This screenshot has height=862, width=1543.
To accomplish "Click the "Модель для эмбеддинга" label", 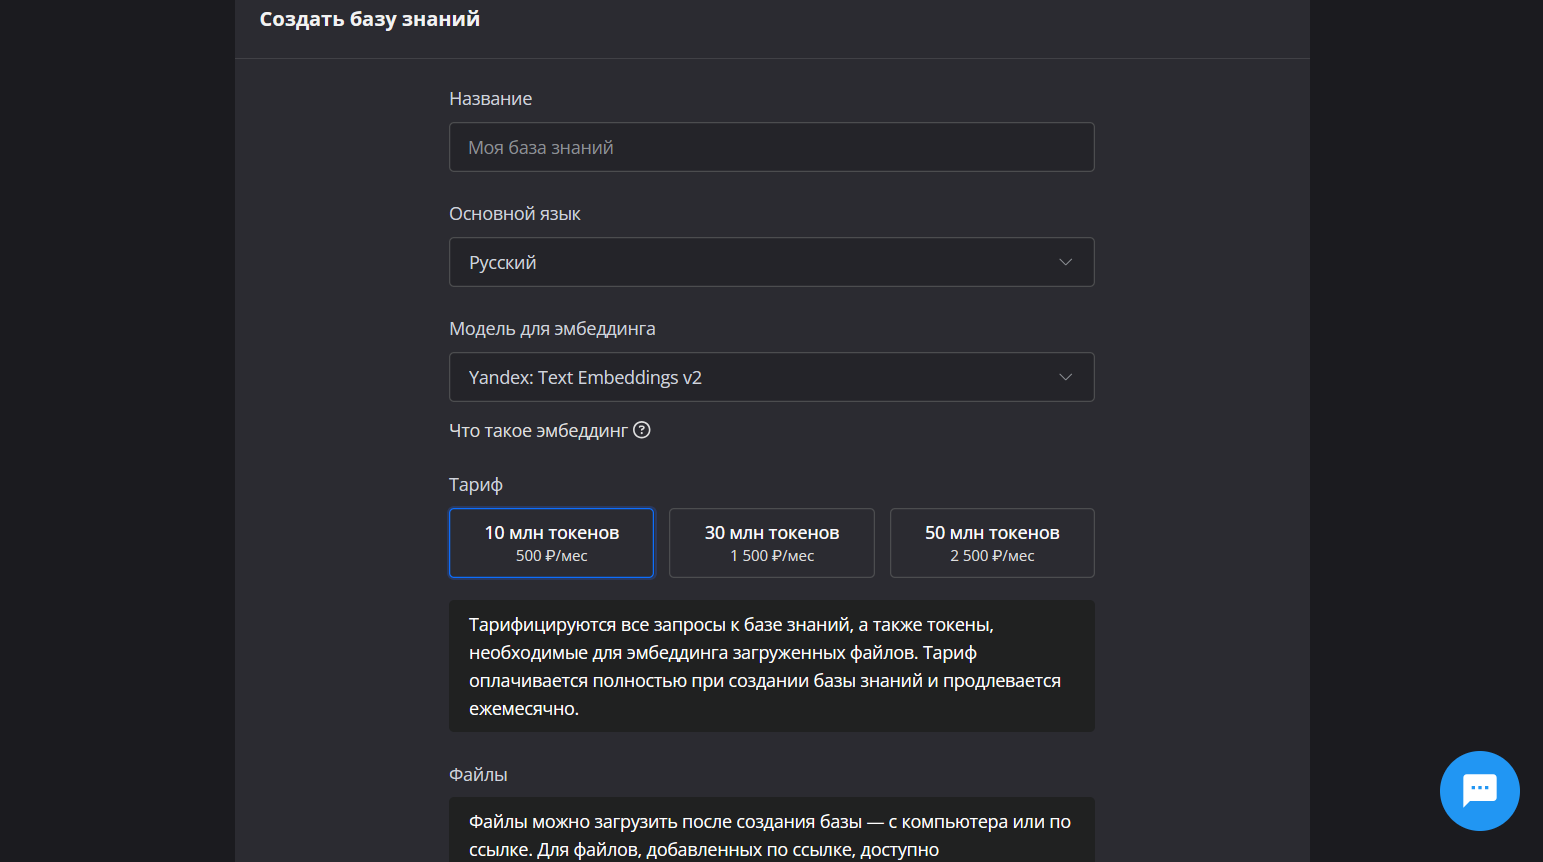I will click(552, 329).
